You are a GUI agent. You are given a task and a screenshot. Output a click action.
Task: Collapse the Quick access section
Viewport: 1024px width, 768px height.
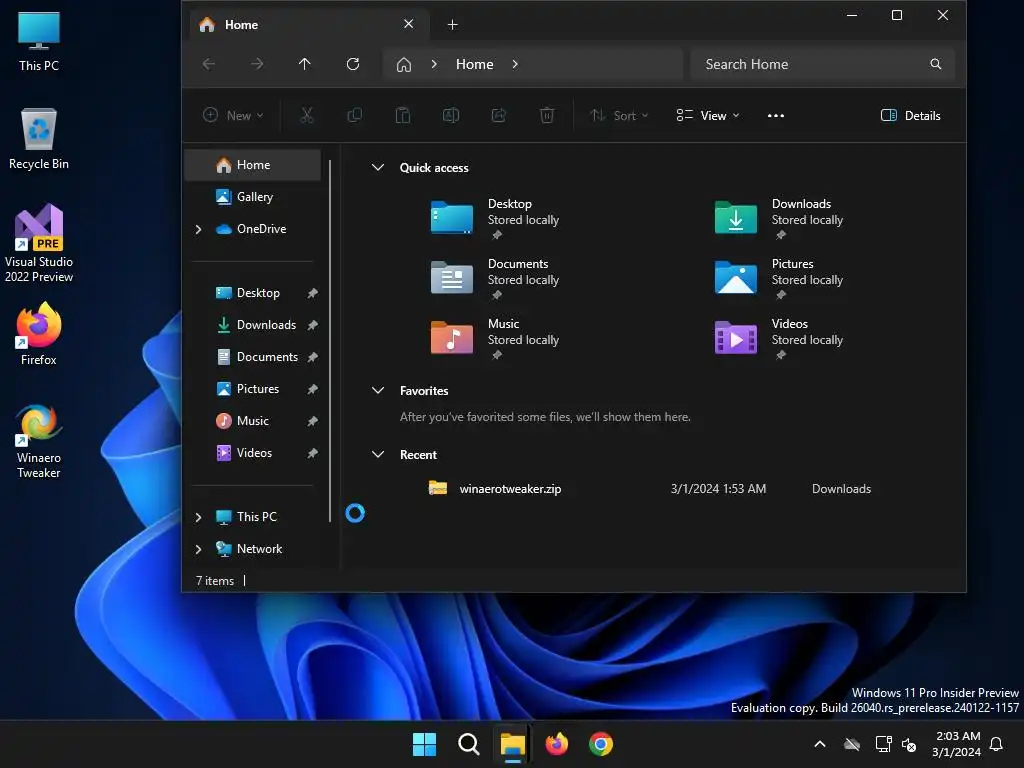click(x=377, y=167)
